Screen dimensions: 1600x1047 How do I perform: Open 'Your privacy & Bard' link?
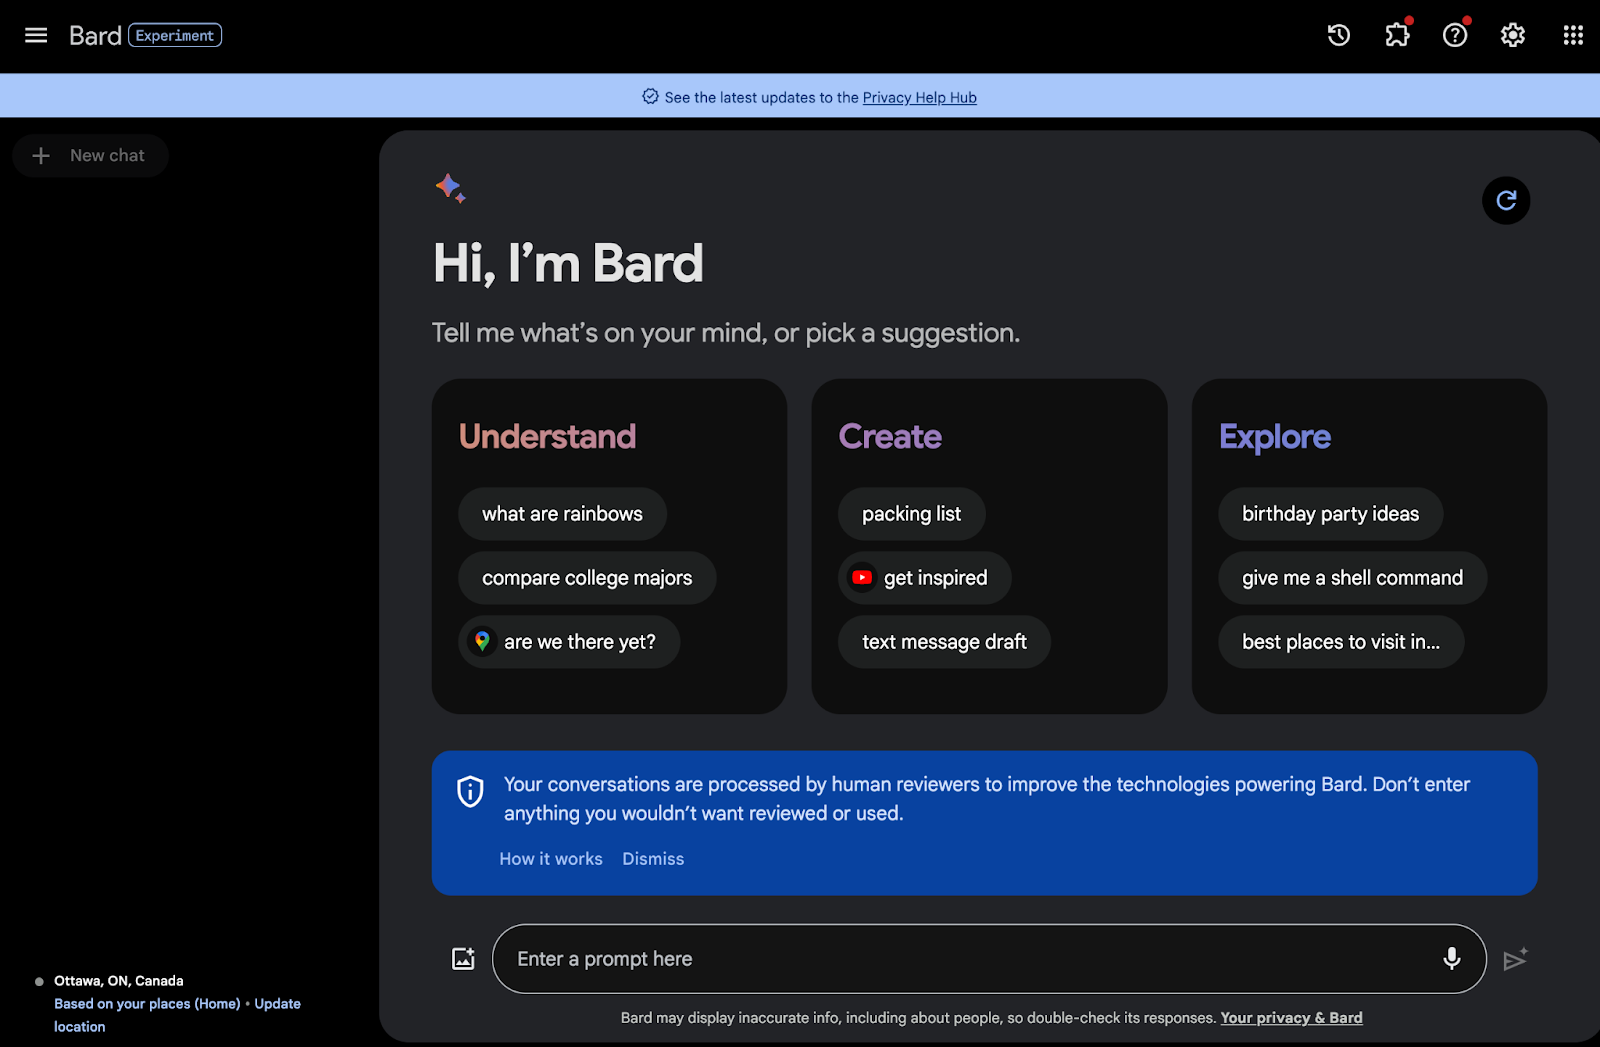[1291, 1017]
